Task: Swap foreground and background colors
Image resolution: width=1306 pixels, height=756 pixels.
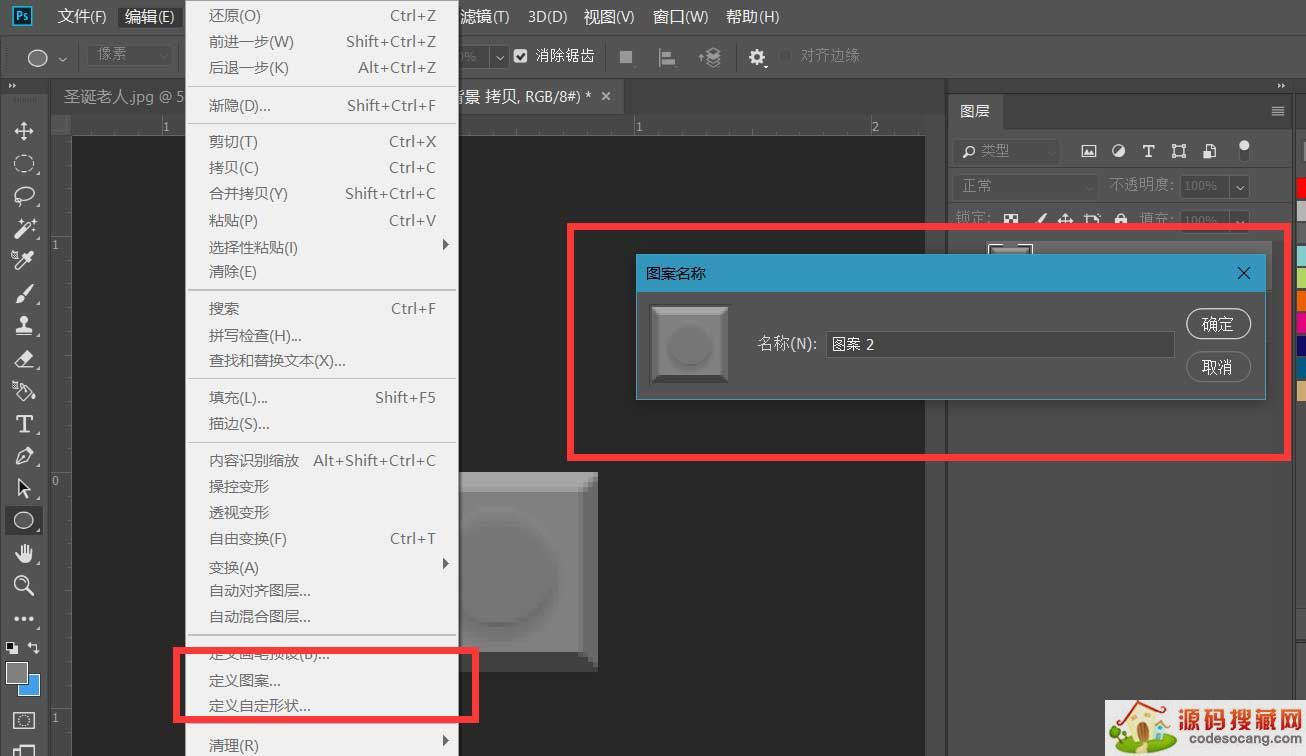Action: 34,647
